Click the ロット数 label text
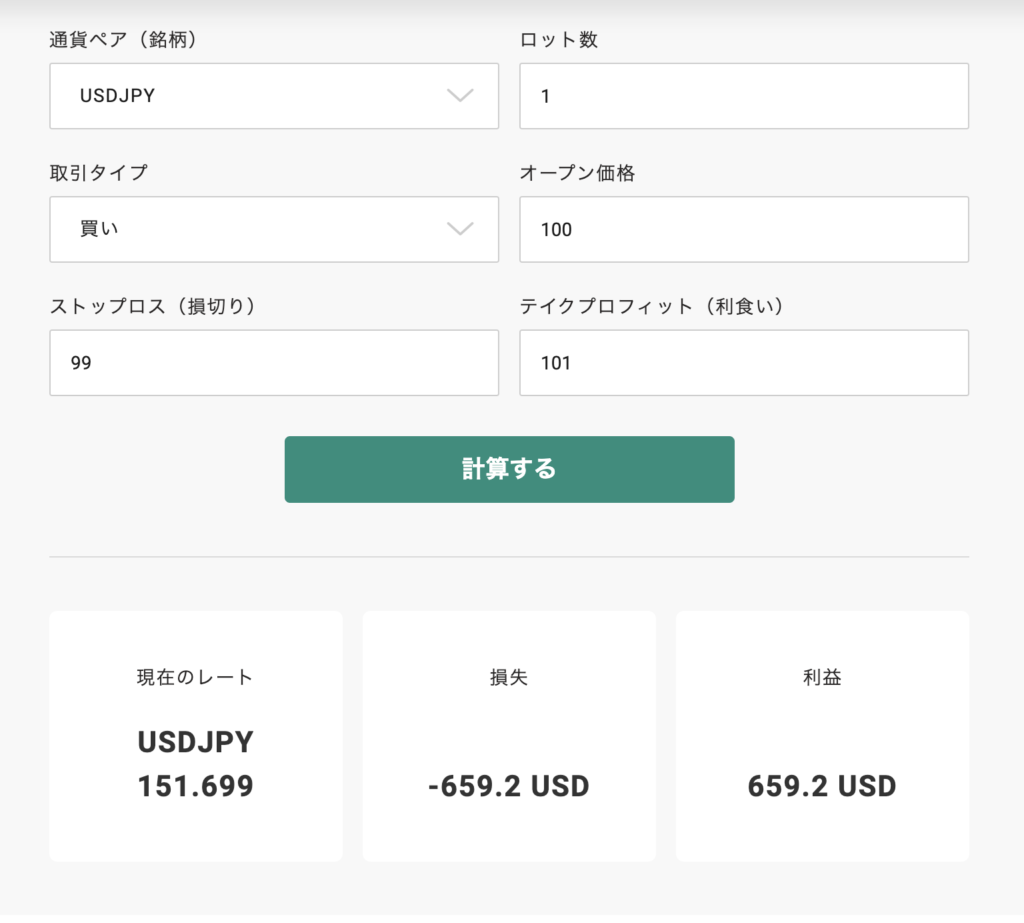The height and width of the screenshot is (923, 1024). (559, 40)
